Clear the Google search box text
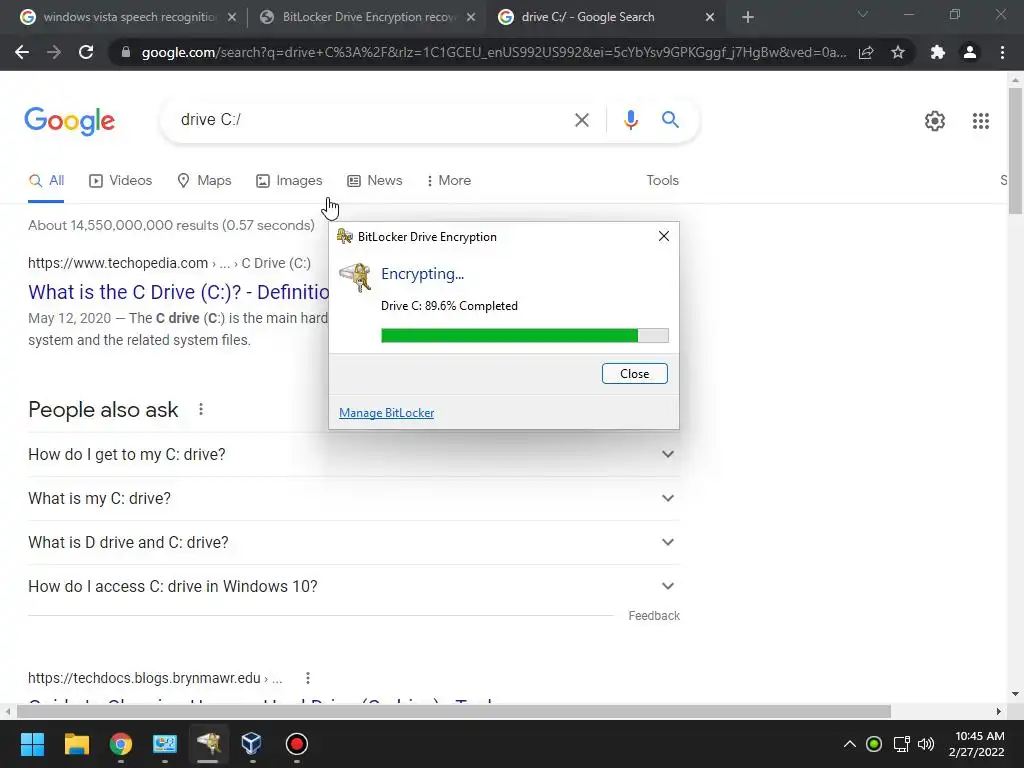 [581, 120]
